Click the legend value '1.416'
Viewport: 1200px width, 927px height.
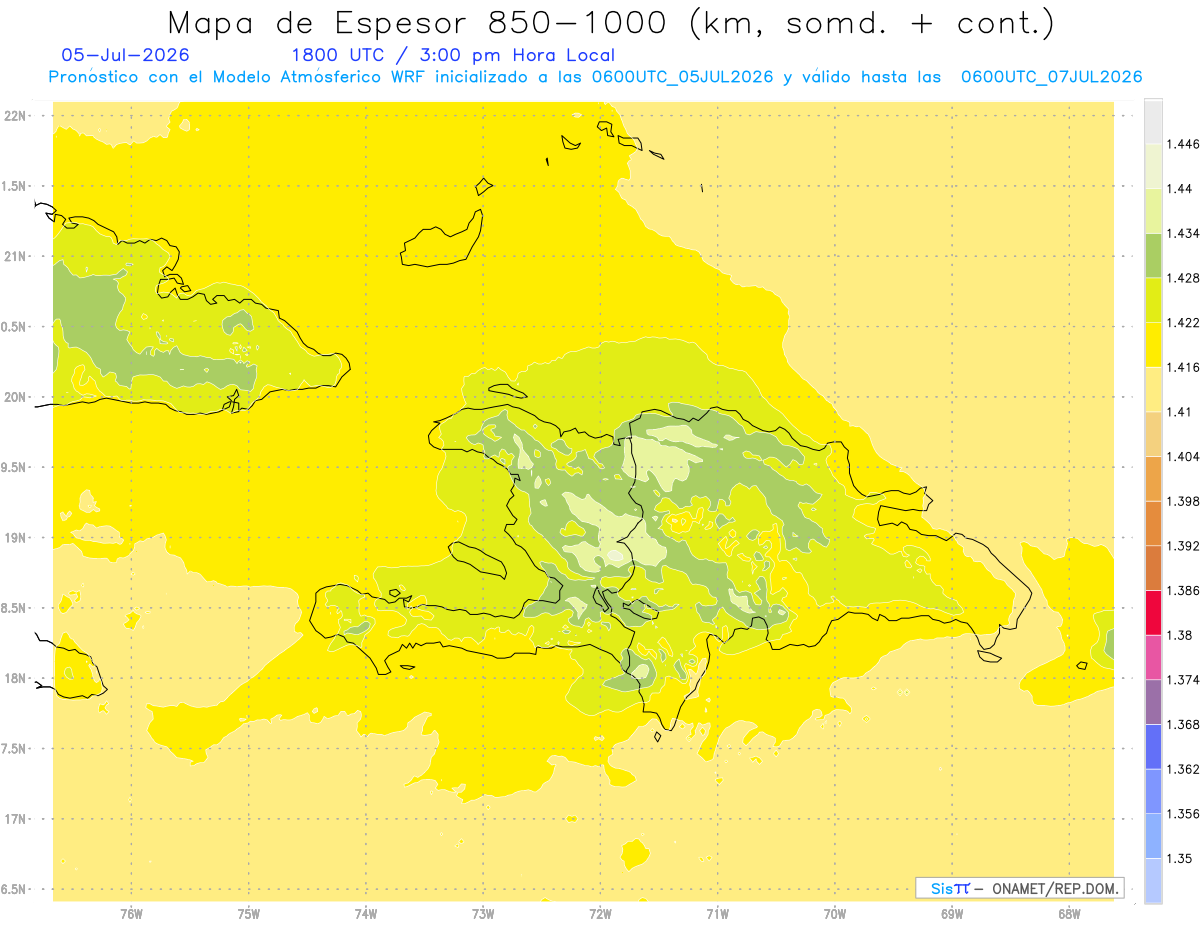1184,367
